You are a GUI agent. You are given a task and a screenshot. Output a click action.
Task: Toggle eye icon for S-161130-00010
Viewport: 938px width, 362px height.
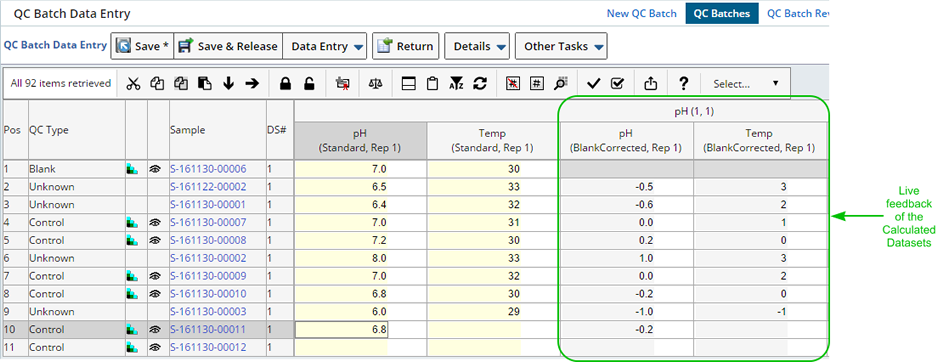coord(155,294)
